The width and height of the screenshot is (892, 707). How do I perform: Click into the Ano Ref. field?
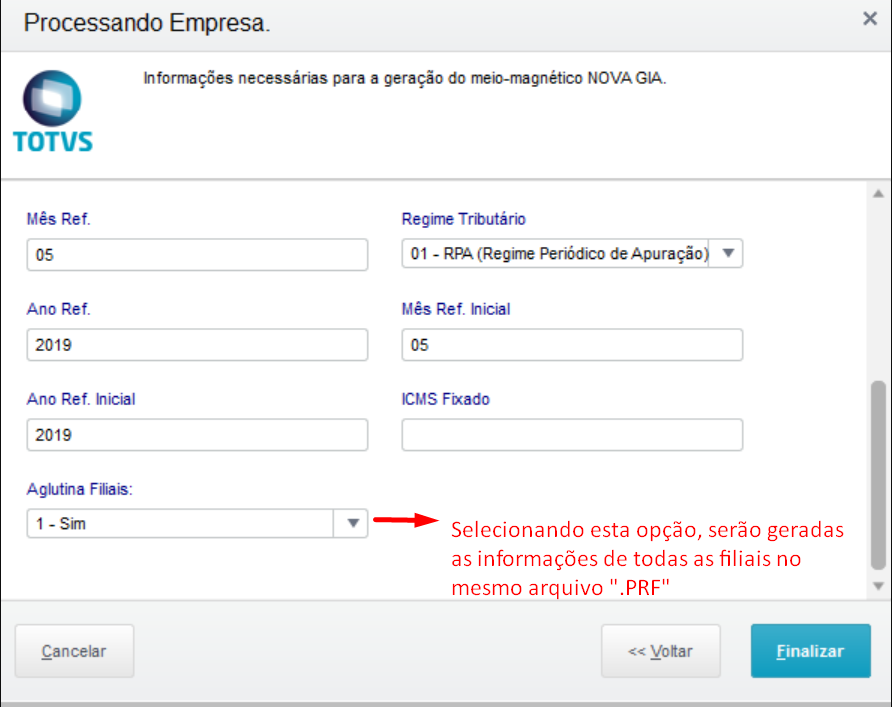click(197, 345)
